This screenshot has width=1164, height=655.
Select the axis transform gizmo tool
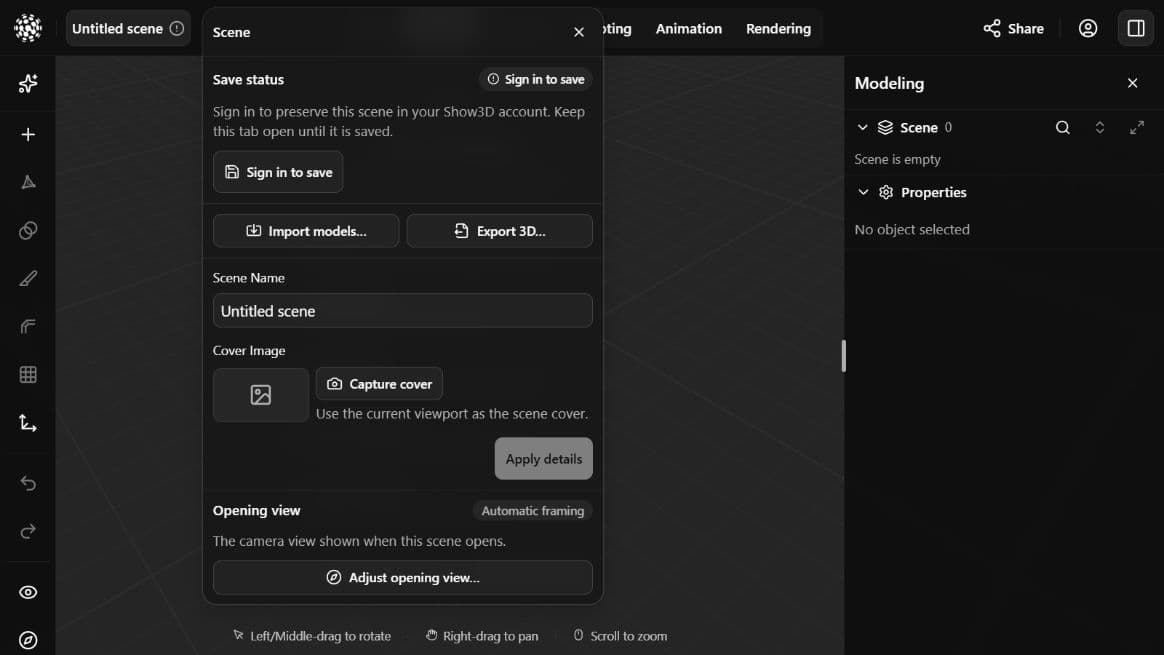tap(28, 423)
